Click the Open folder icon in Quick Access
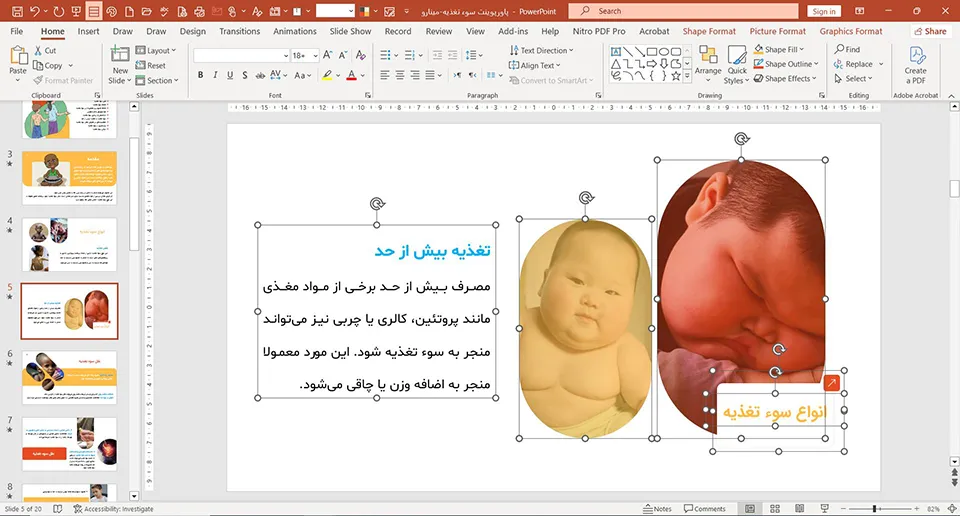The width and height of the screenshot is (960, 516). [x=146, y=11]
